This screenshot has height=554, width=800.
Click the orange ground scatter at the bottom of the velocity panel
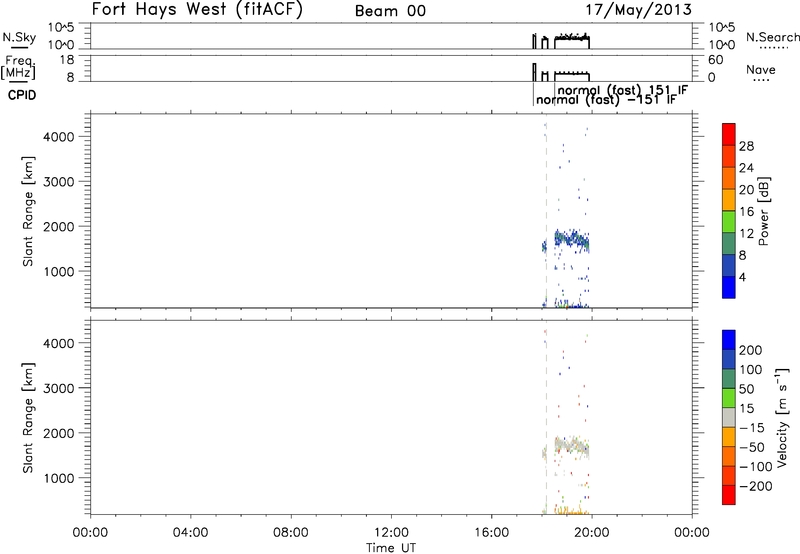click(569, 511)
